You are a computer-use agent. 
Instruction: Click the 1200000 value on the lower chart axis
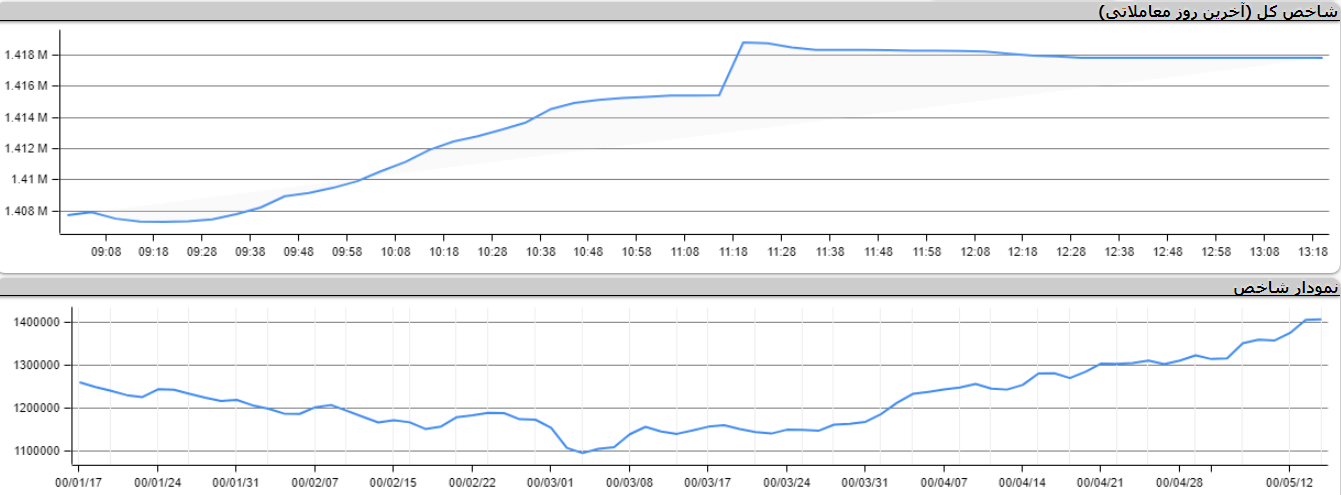[x=37, y=408]
